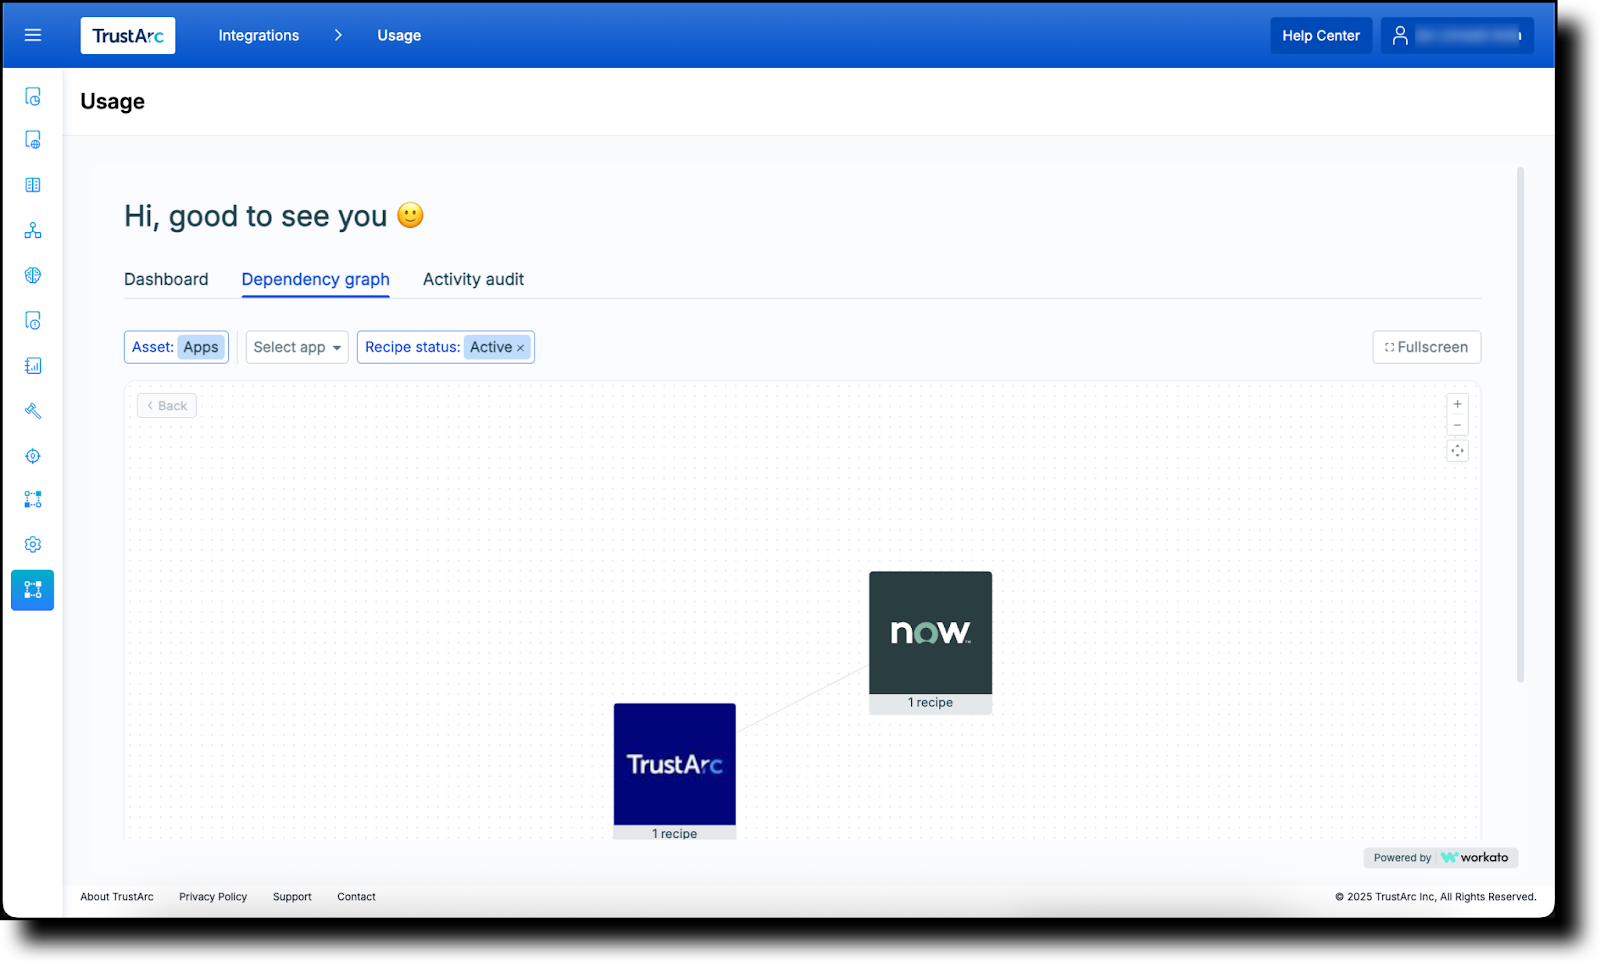1600x963 pixels.
Task: Open the Asset: Apps filter dropdown
Action: click(176, 347)
